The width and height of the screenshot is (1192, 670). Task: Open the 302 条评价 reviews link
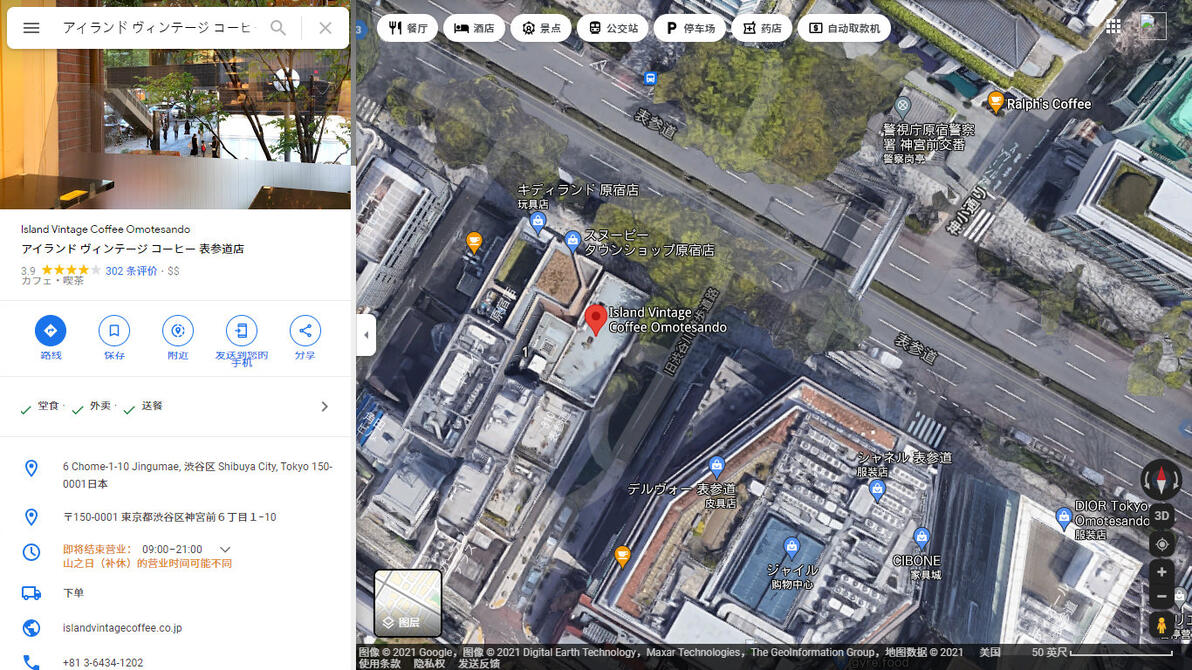(132, 271)
